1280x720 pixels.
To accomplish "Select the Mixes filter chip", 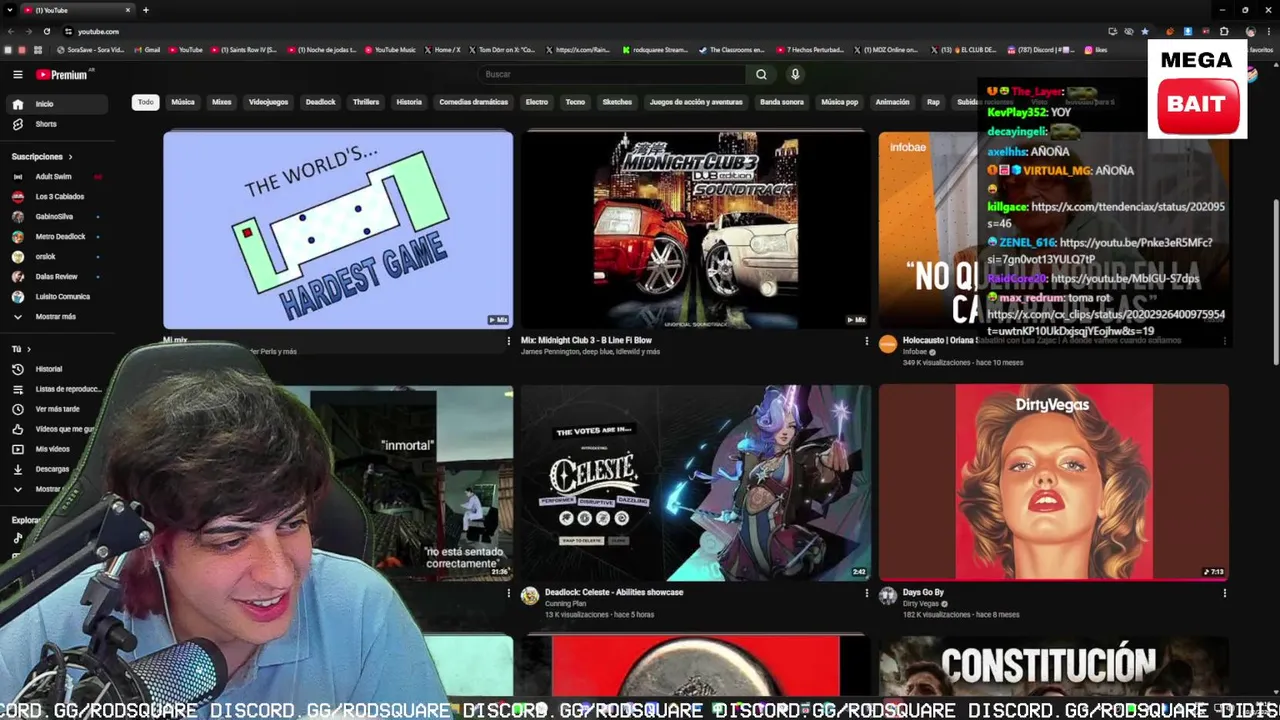I will (222, 102).
